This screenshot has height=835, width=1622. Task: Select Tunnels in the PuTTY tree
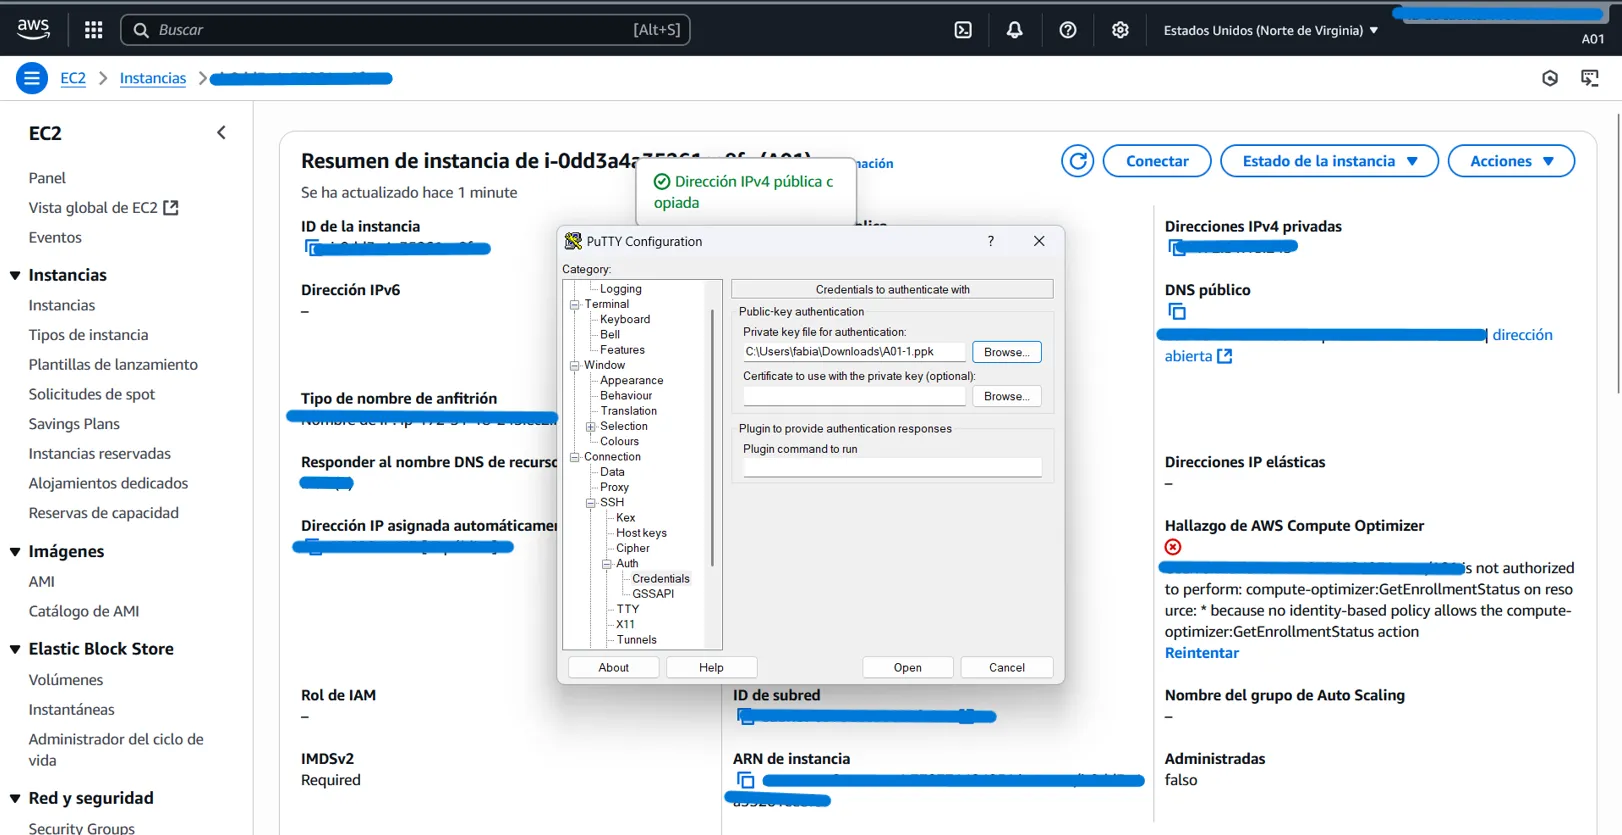click(636, 640)
